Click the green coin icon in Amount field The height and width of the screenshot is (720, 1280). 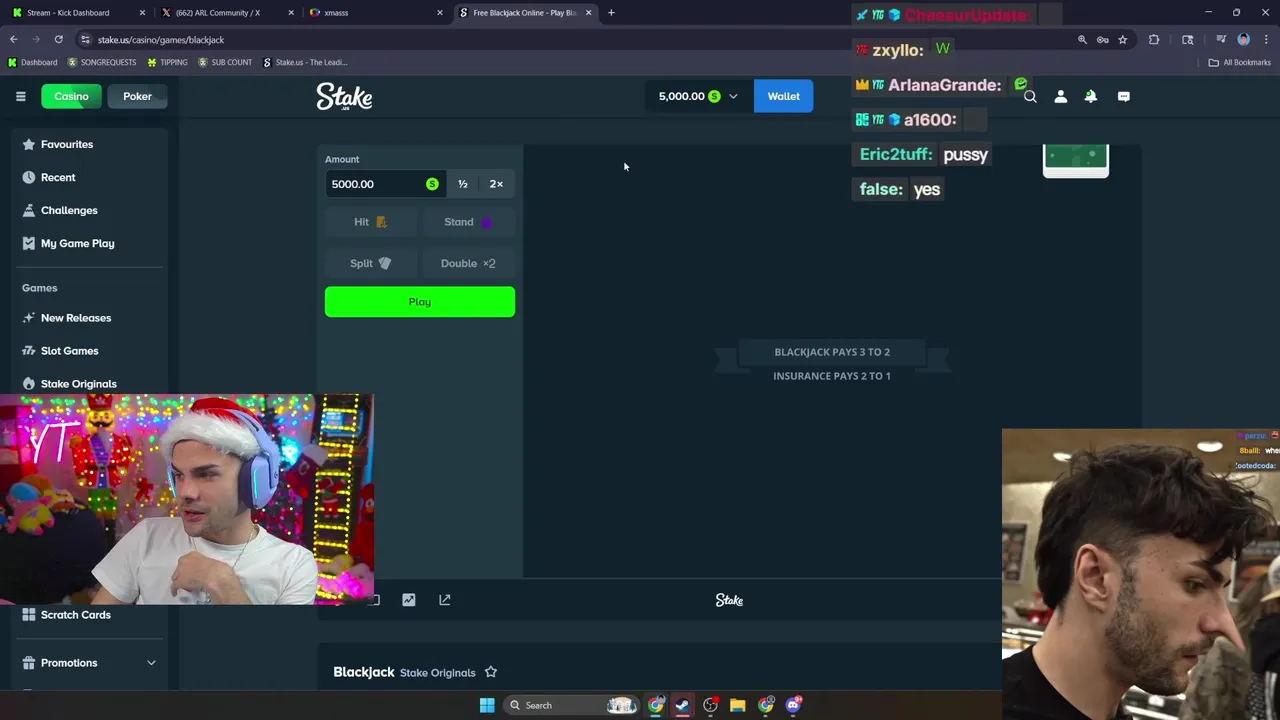point(432,184)
